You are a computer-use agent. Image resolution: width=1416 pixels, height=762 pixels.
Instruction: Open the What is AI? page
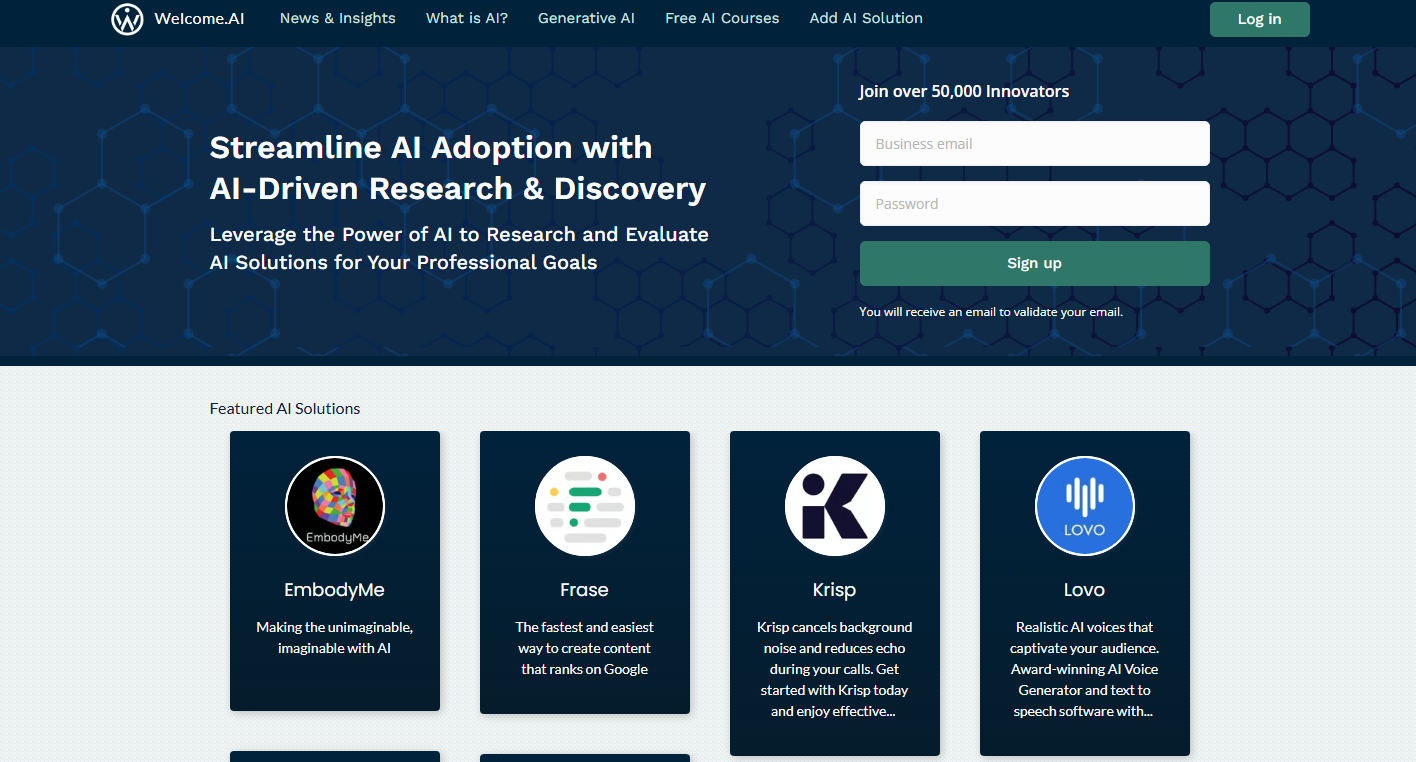[467, 18]
